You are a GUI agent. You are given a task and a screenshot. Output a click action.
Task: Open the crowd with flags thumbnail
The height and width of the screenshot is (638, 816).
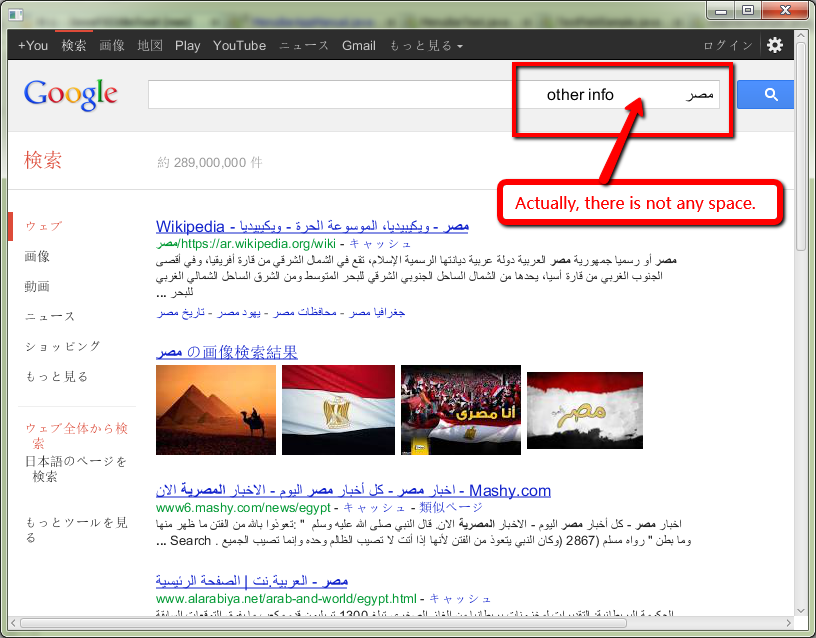point(460,410)
